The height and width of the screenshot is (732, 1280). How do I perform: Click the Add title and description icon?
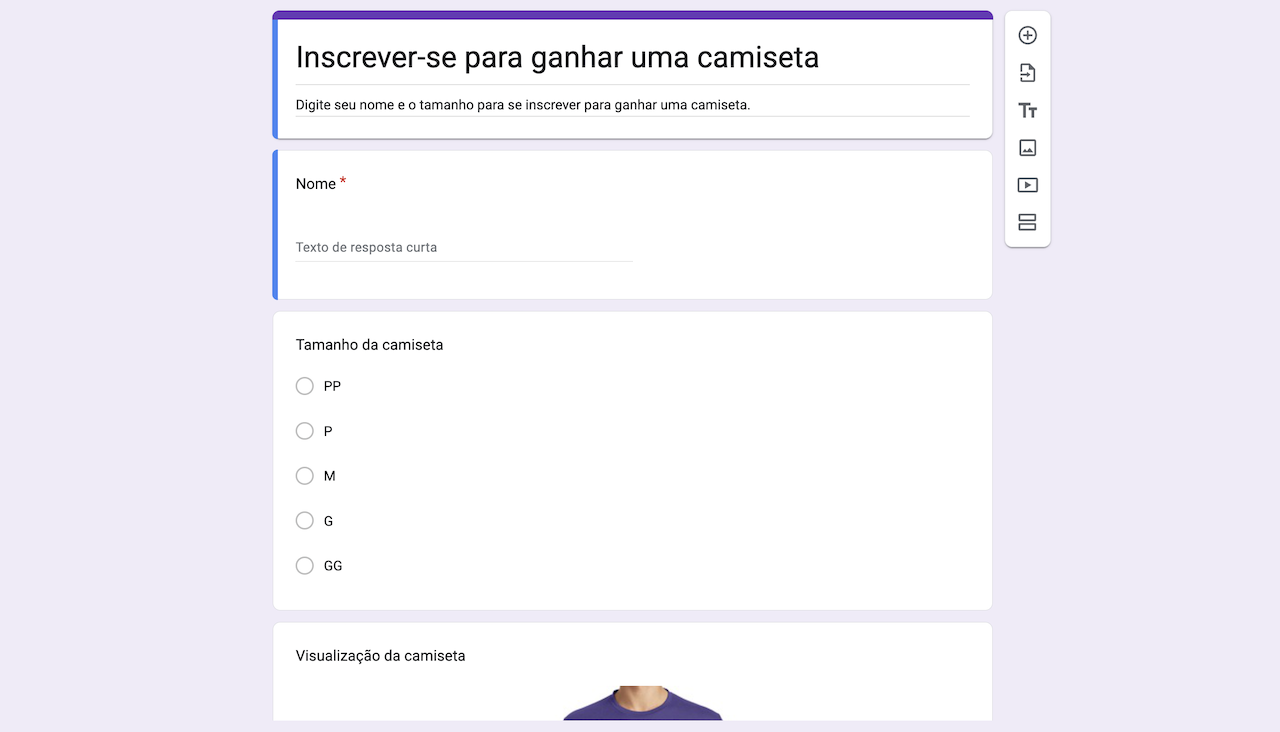pos(1027,110)
